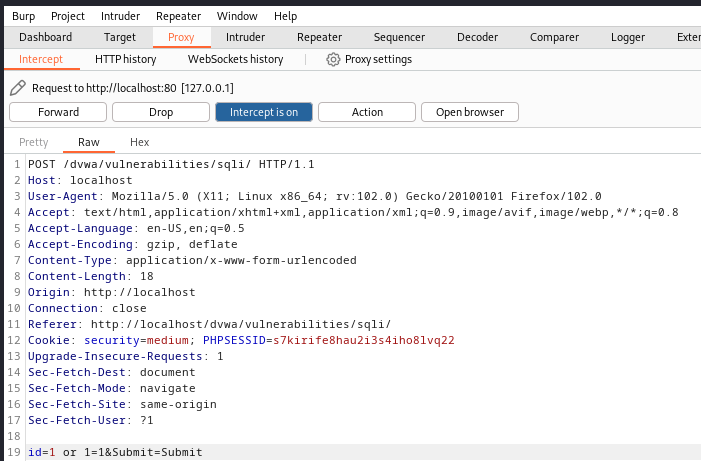The image size is (701, 461).
Task: Open the HTTP history sub-tab
Action: (x=126, y=59)
